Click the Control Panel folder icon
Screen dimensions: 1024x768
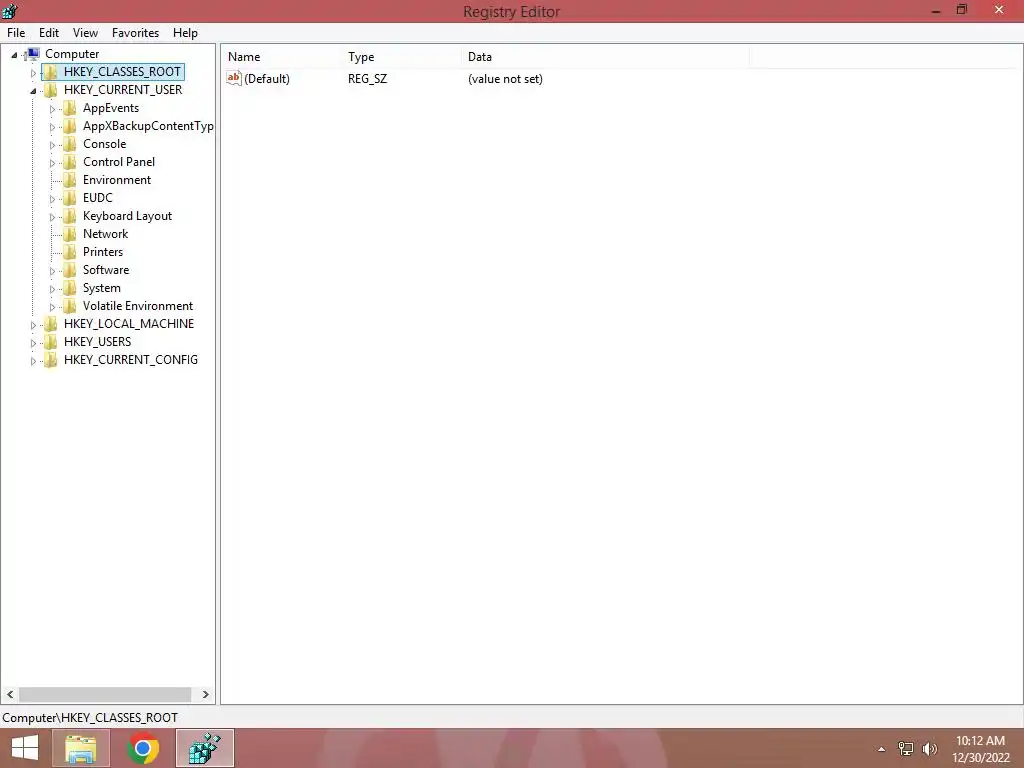[x=70, y=162]
